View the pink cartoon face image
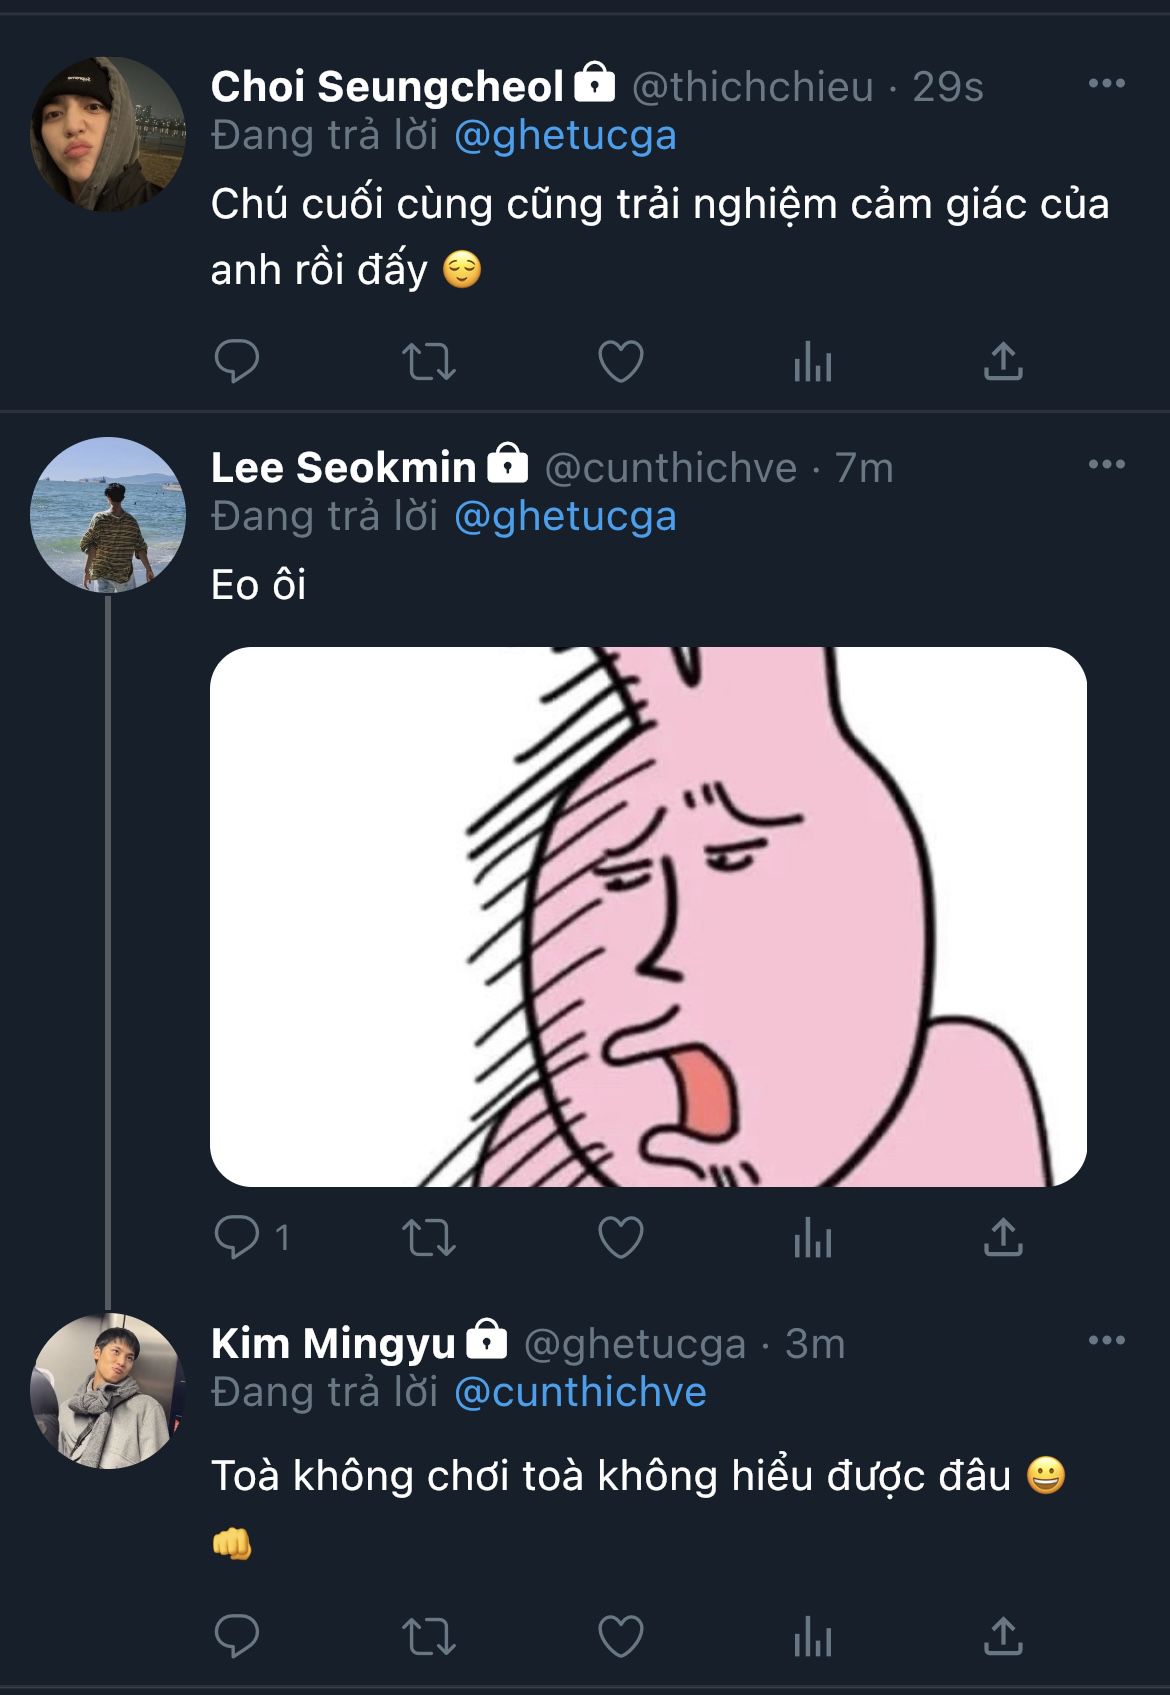1170x1695 pixels. tap(648, 917)
